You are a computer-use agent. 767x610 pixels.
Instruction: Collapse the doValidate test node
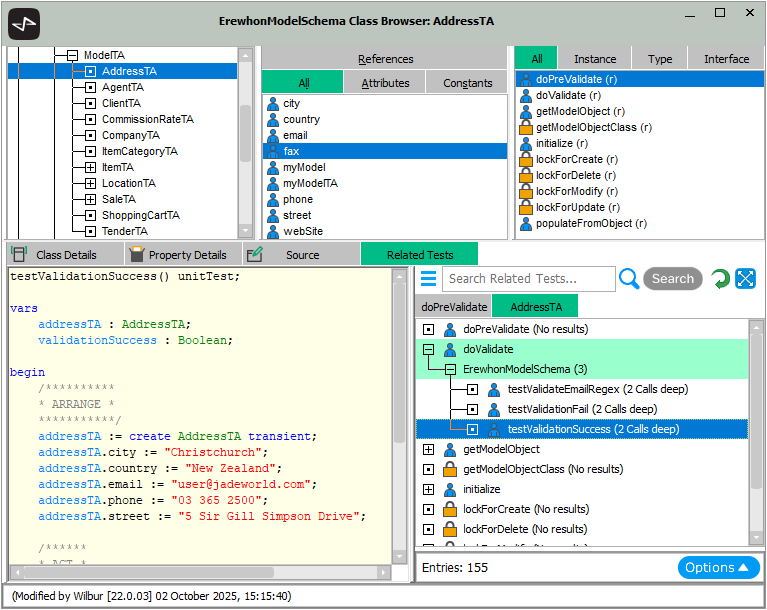(x=429, y=349)
